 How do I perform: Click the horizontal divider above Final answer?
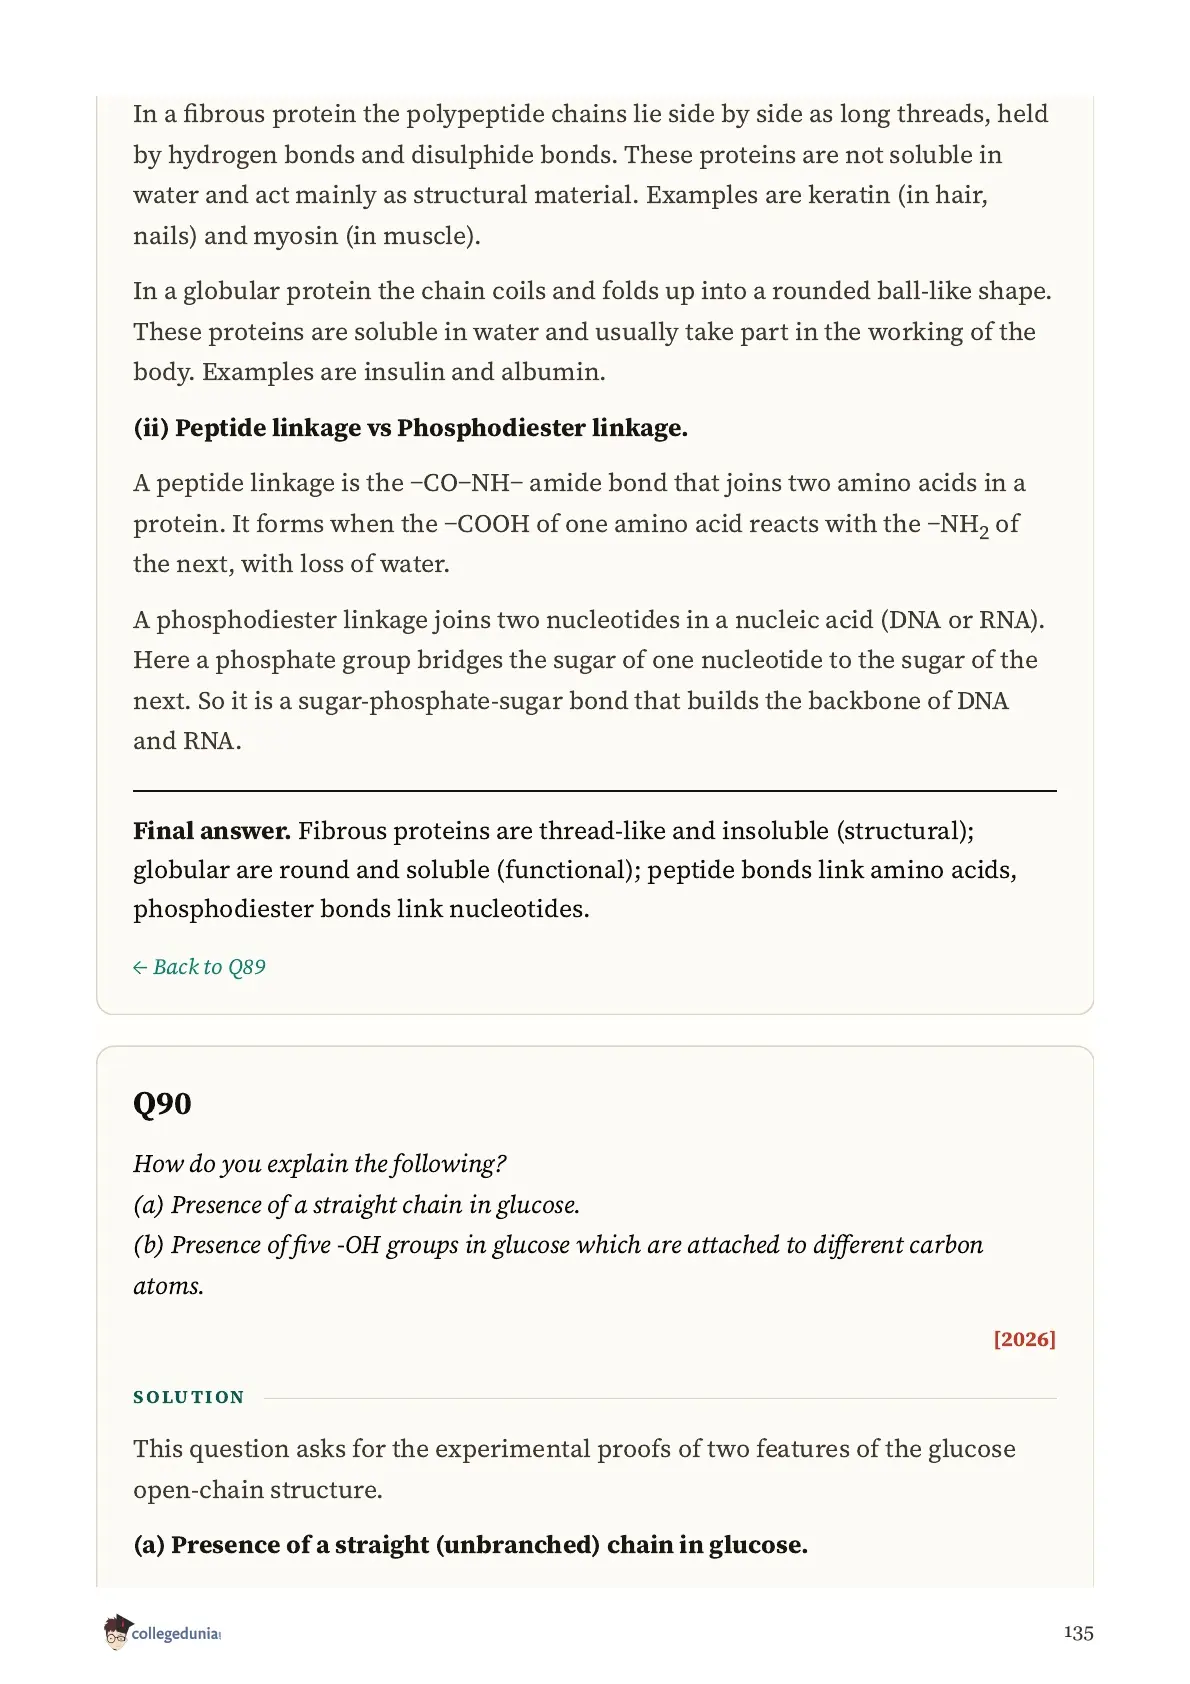[x=595, y=791]
